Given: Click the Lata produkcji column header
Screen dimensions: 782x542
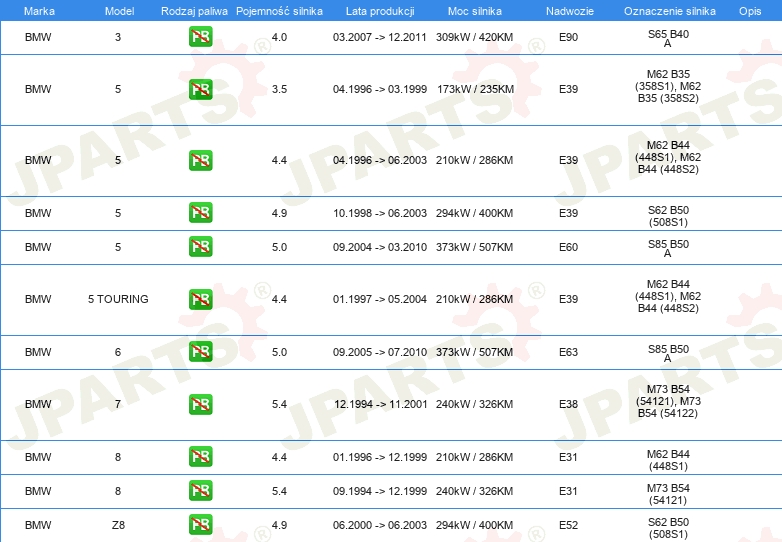Looking at the screenshot, I should (380, 11).
